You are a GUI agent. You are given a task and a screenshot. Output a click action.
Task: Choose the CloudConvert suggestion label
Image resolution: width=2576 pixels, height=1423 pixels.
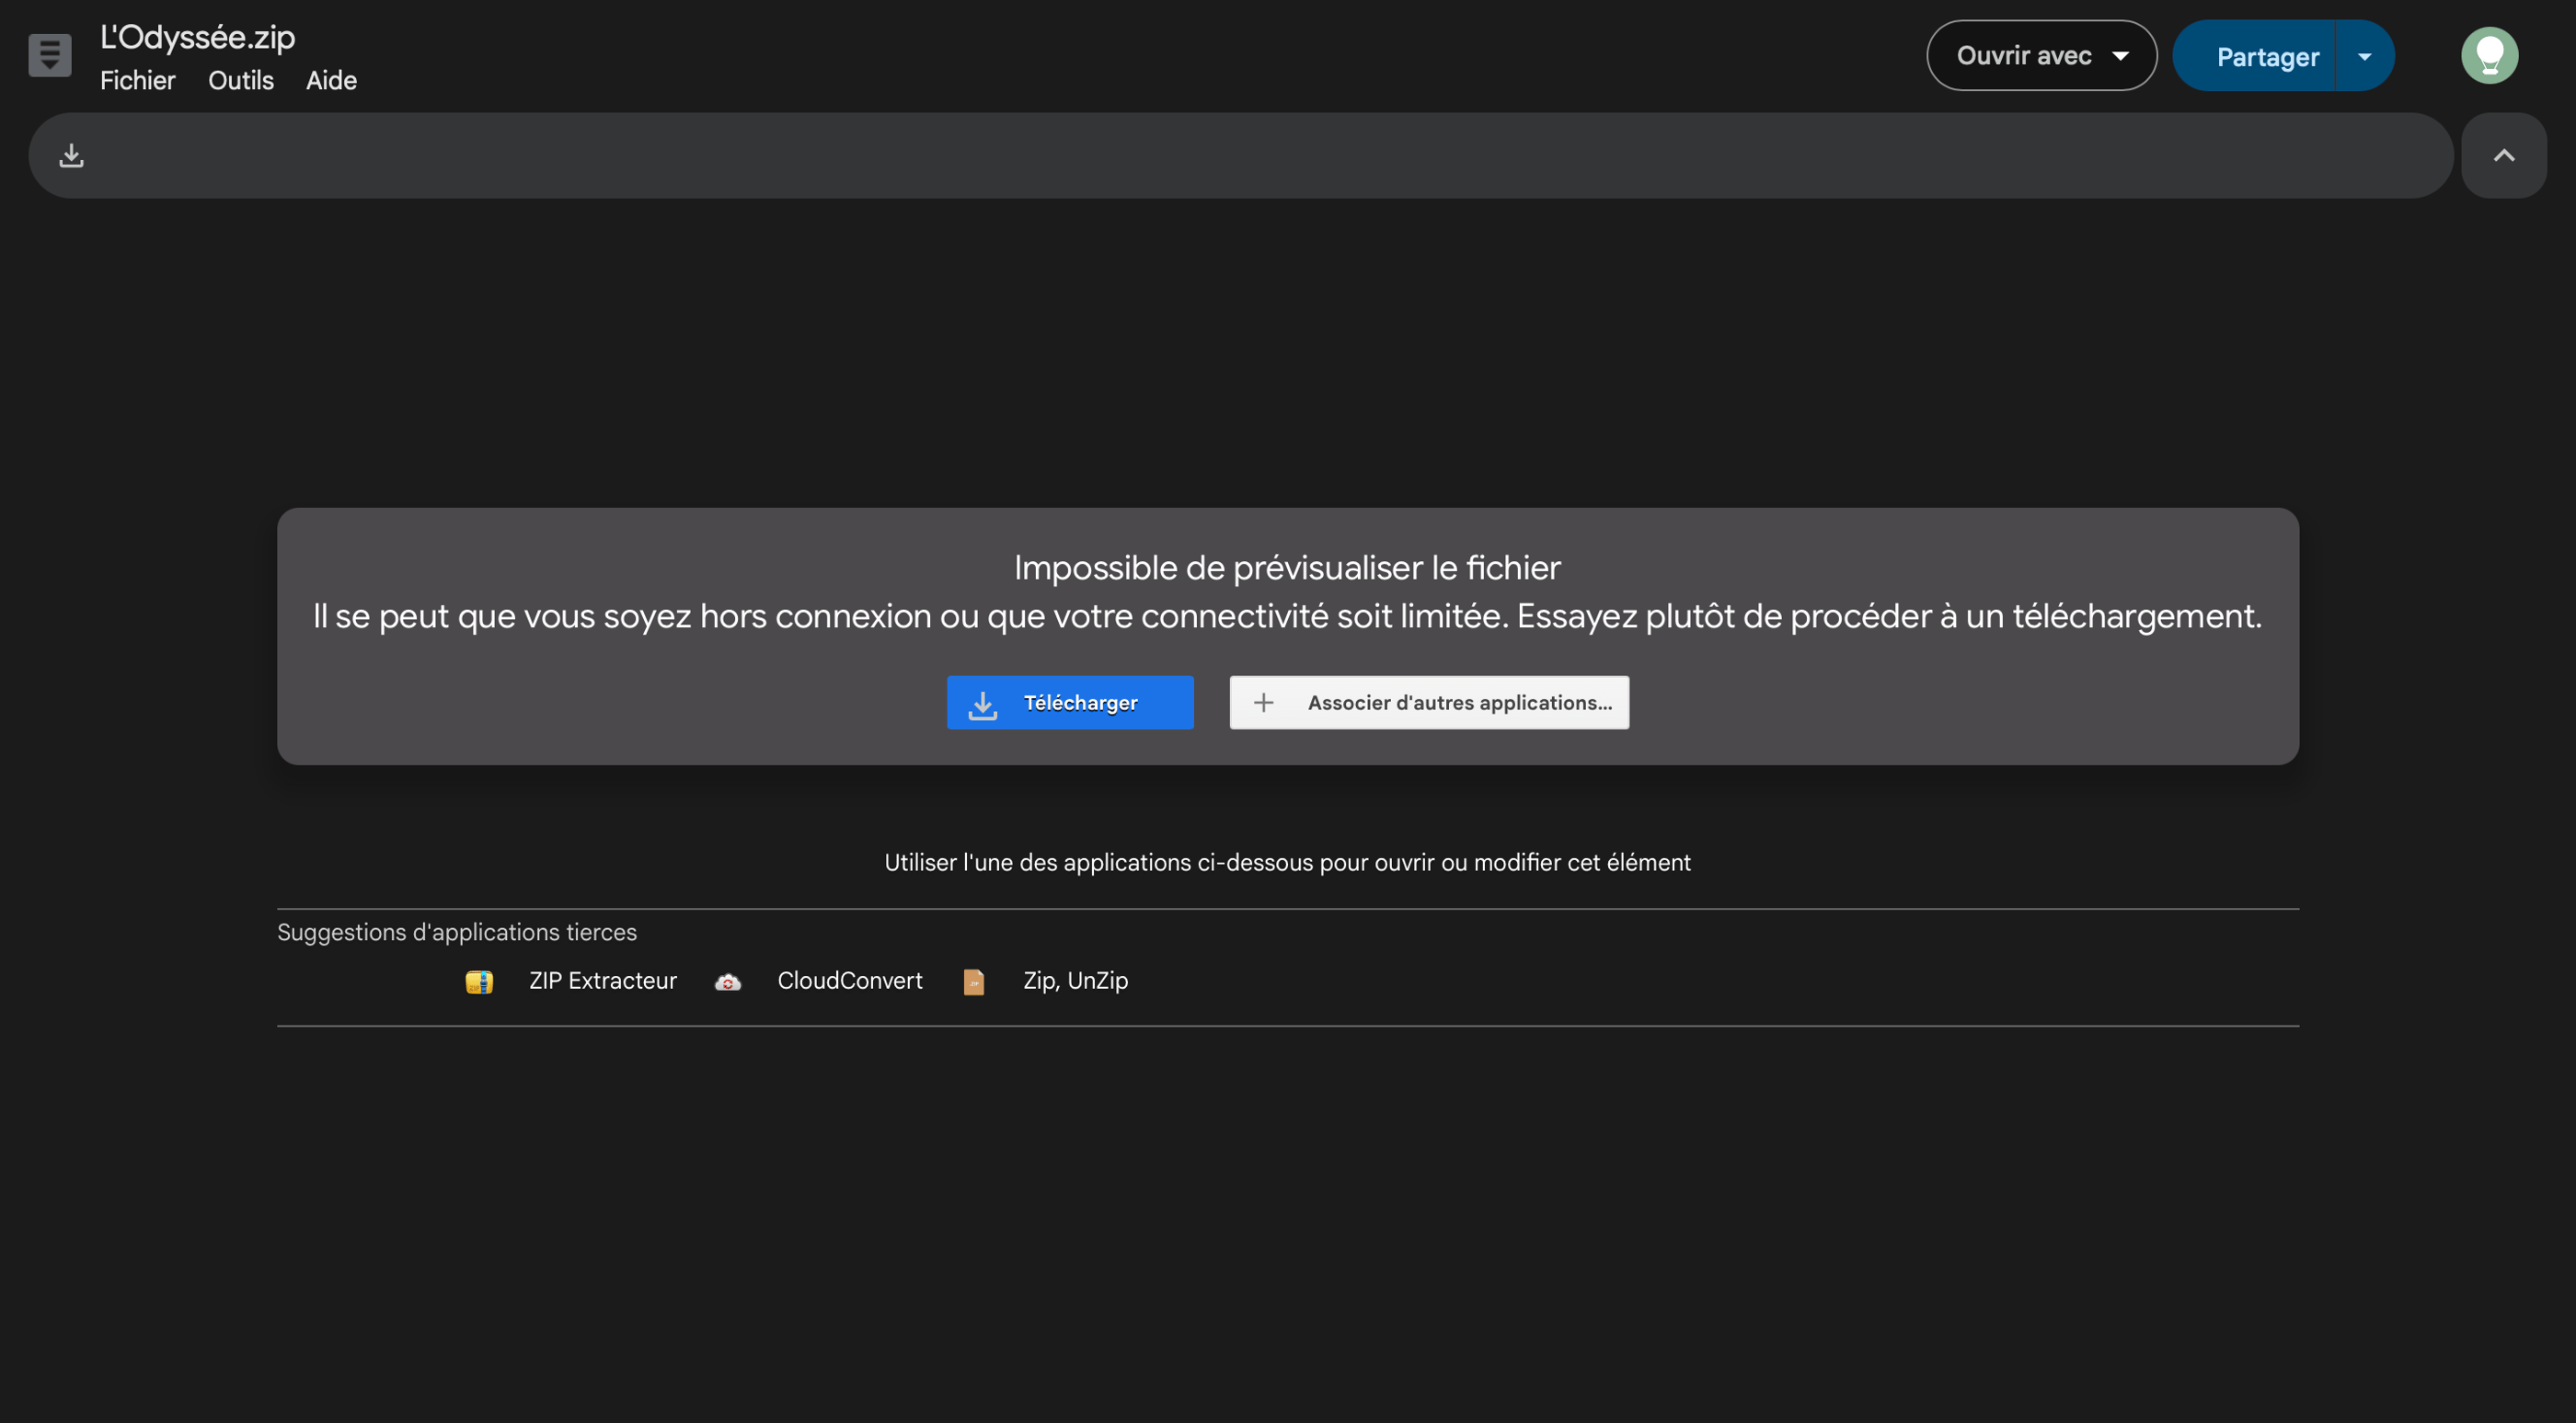[849, 981]
